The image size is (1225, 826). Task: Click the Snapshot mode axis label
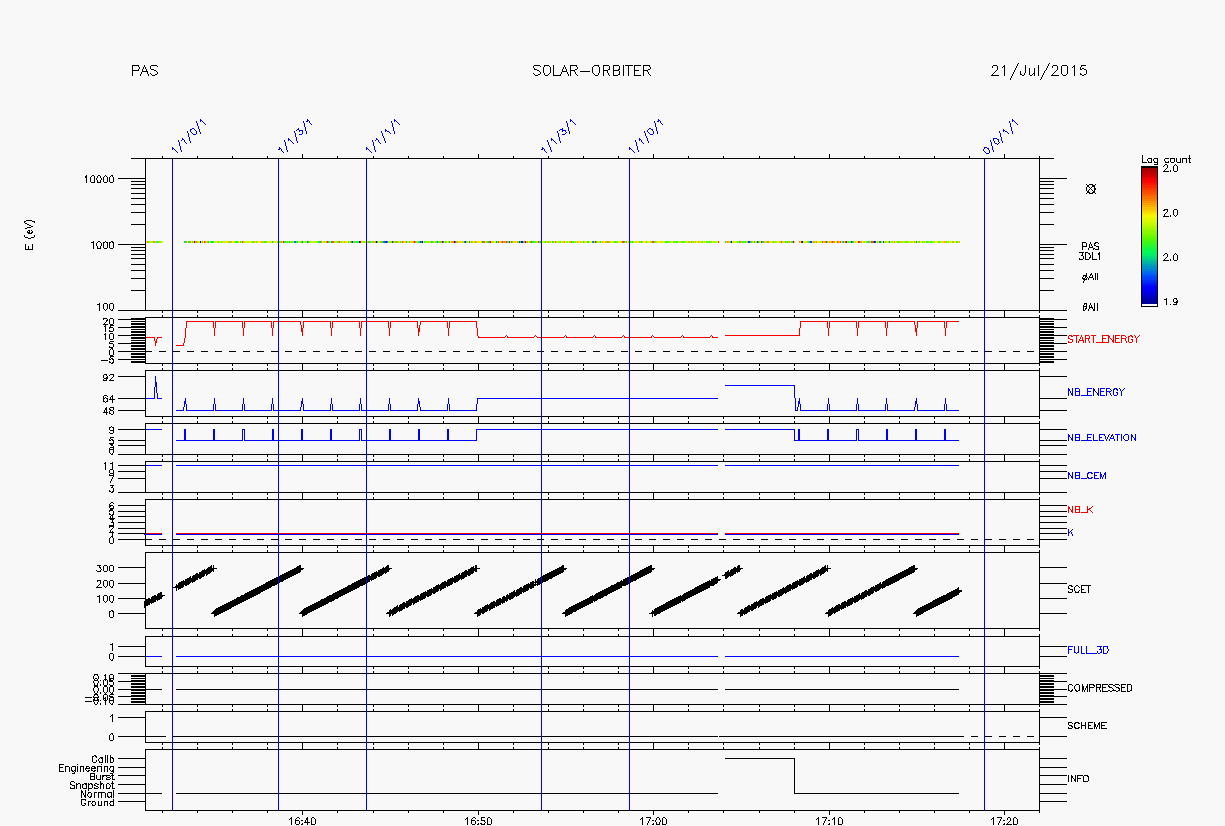pyautogui.click(x=92, y=786)
